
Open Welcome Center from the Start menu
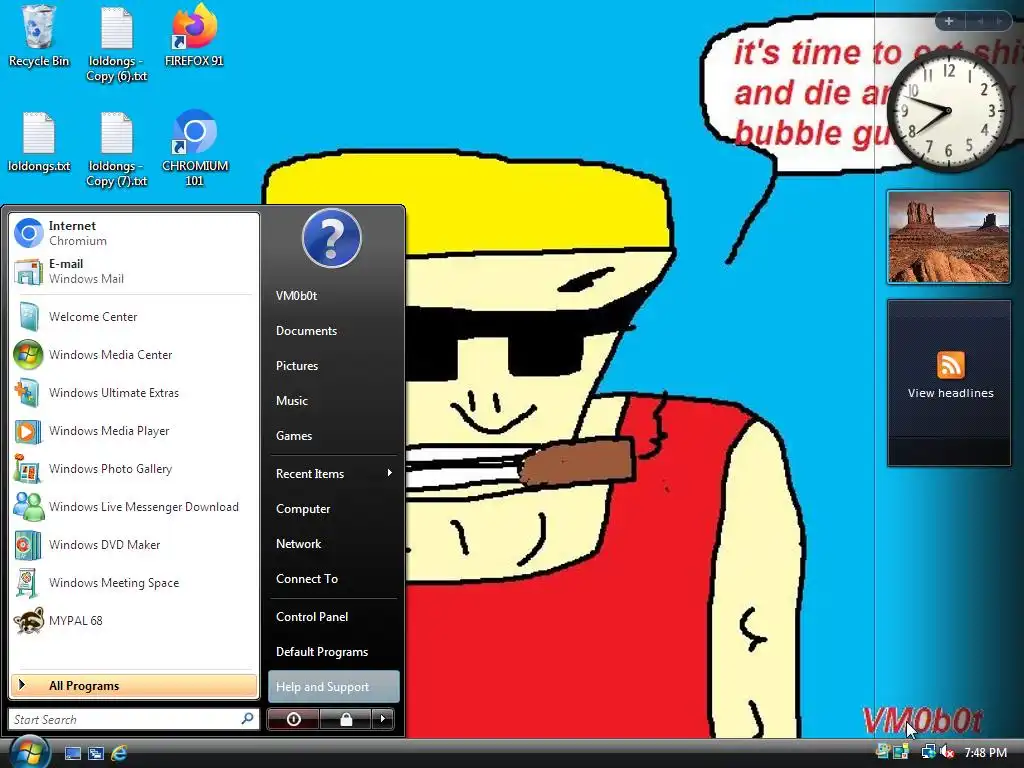pos(134,317)
